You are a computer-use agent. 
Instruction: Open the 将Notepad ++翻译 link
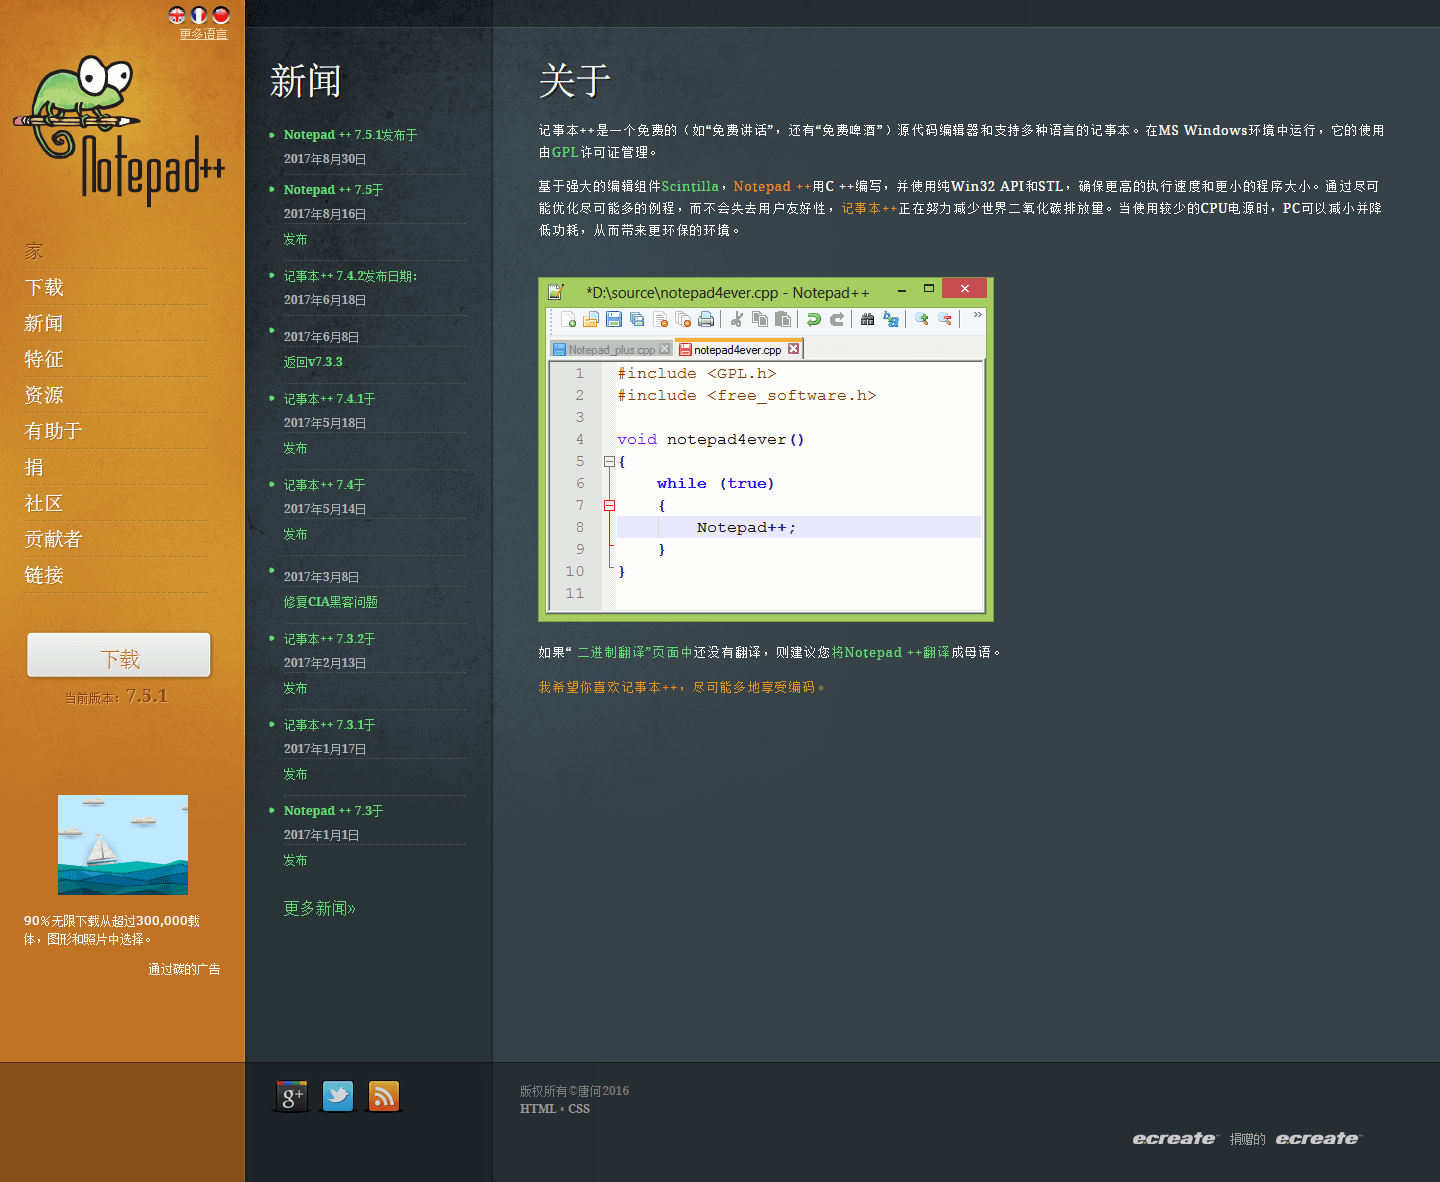[891, 652]
